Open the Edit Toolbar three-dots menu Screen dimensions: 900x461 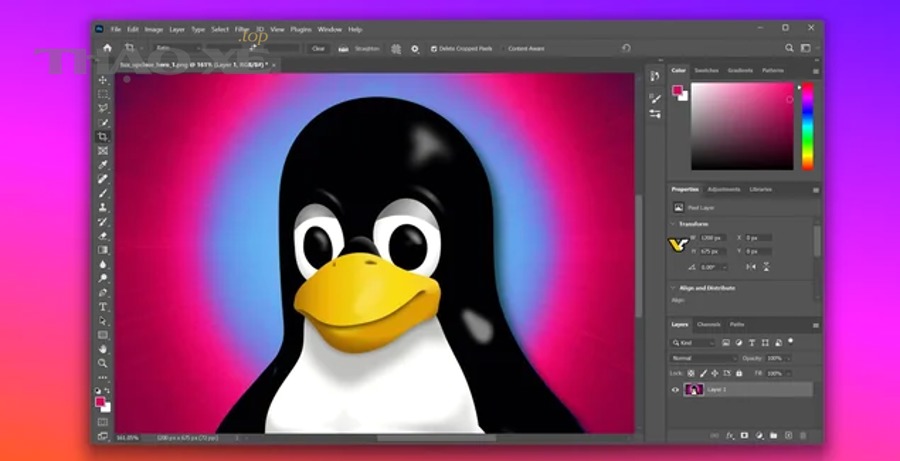103,377
